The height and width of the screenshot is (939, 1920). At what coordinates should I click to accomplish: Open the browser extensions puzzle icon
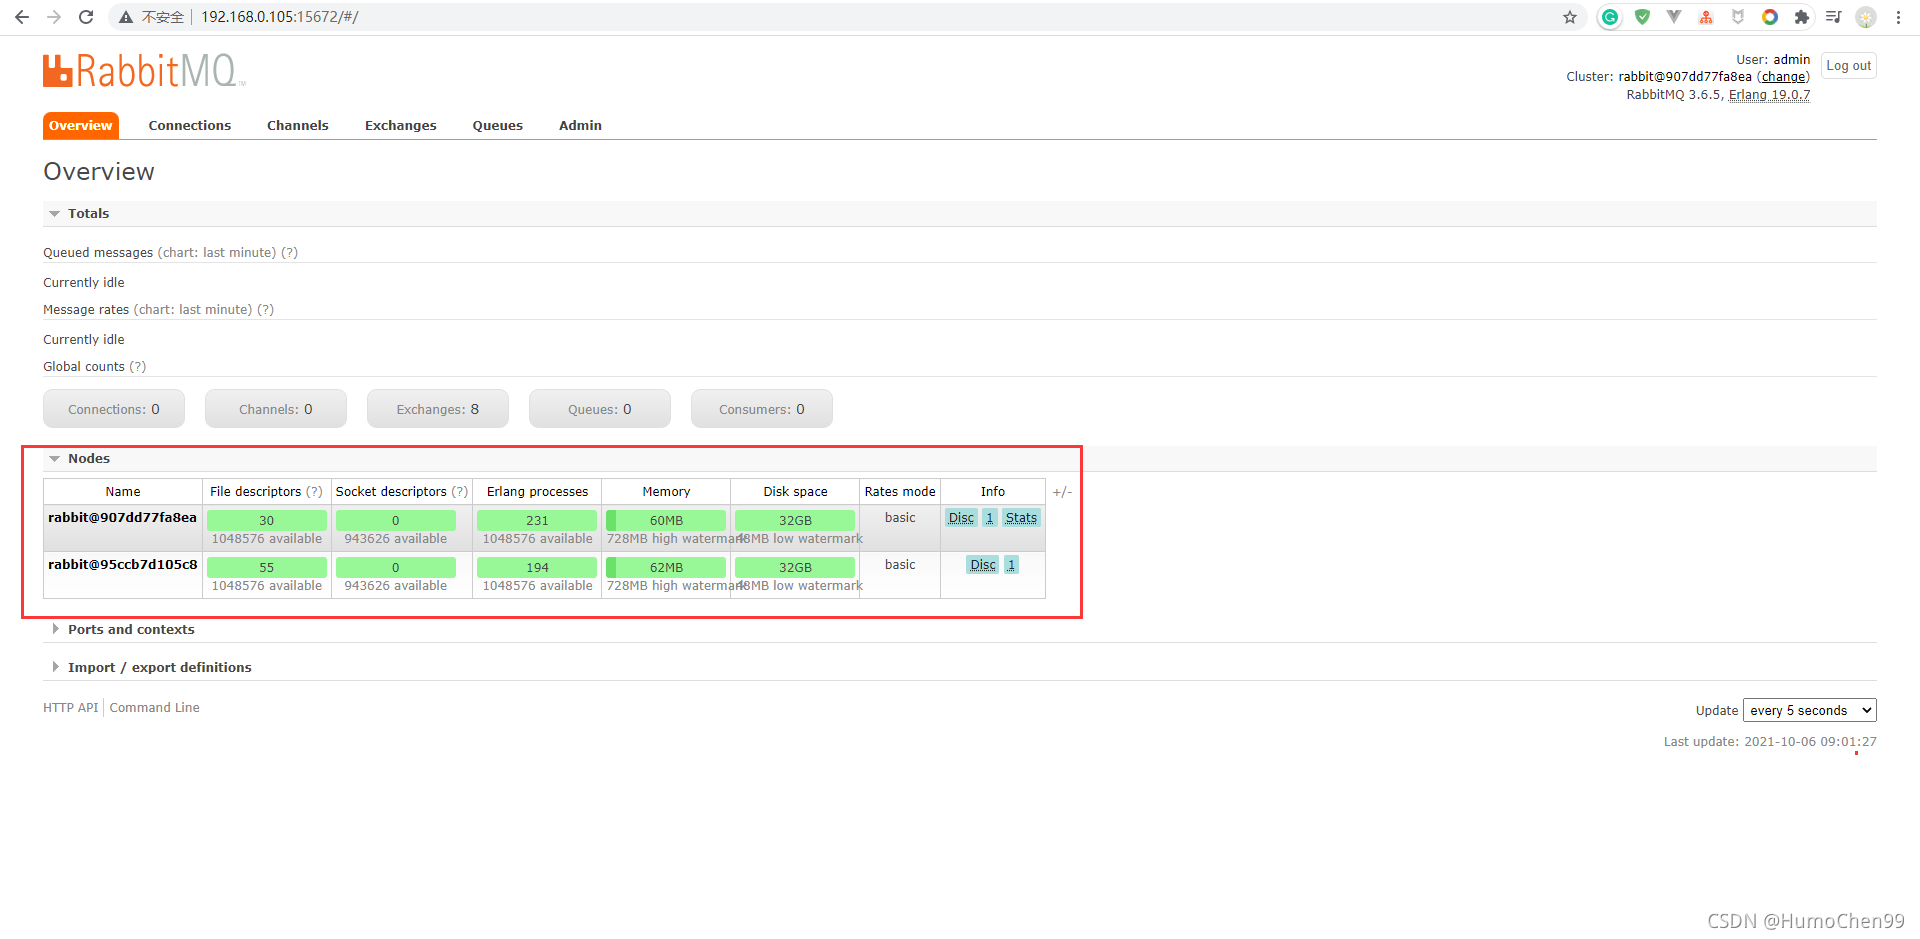click(x=1802, y=17)
